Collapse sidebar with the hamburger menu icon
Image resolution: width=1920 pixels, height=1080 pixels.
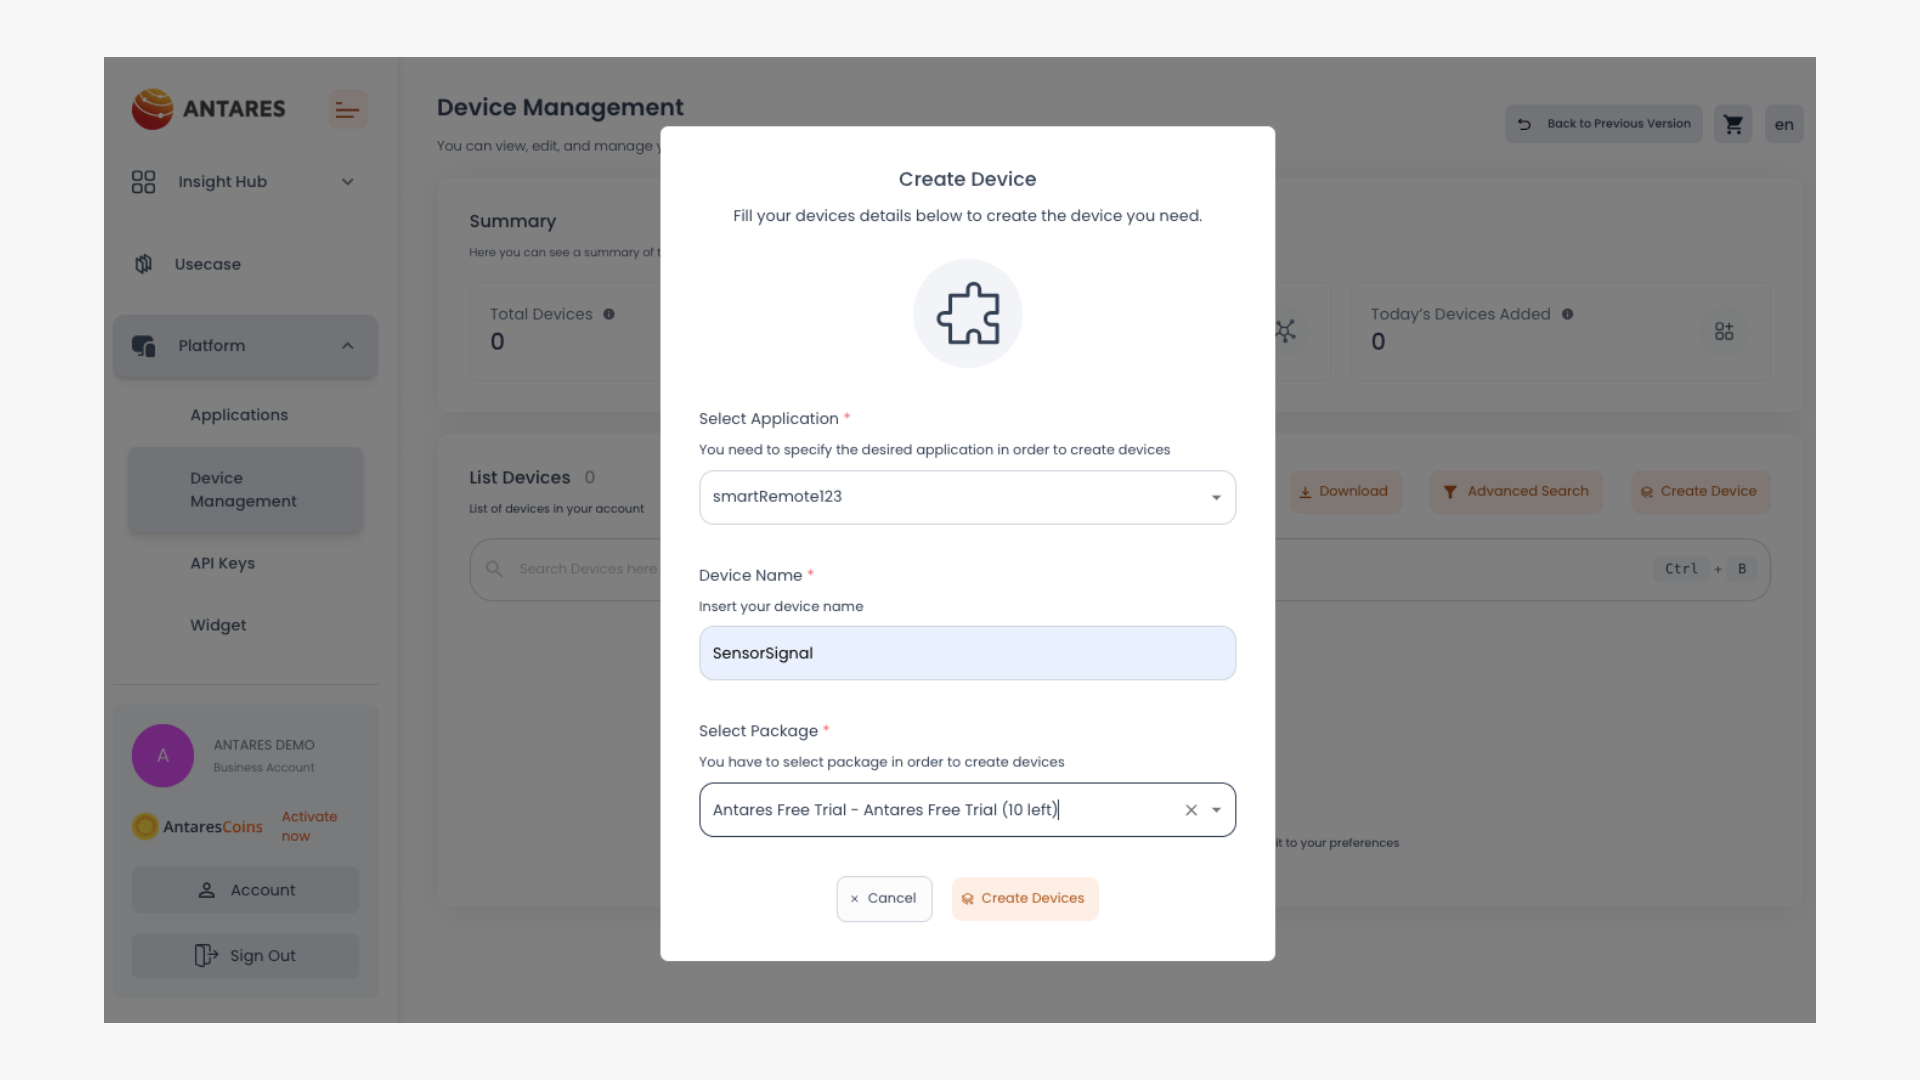[347, 110]
